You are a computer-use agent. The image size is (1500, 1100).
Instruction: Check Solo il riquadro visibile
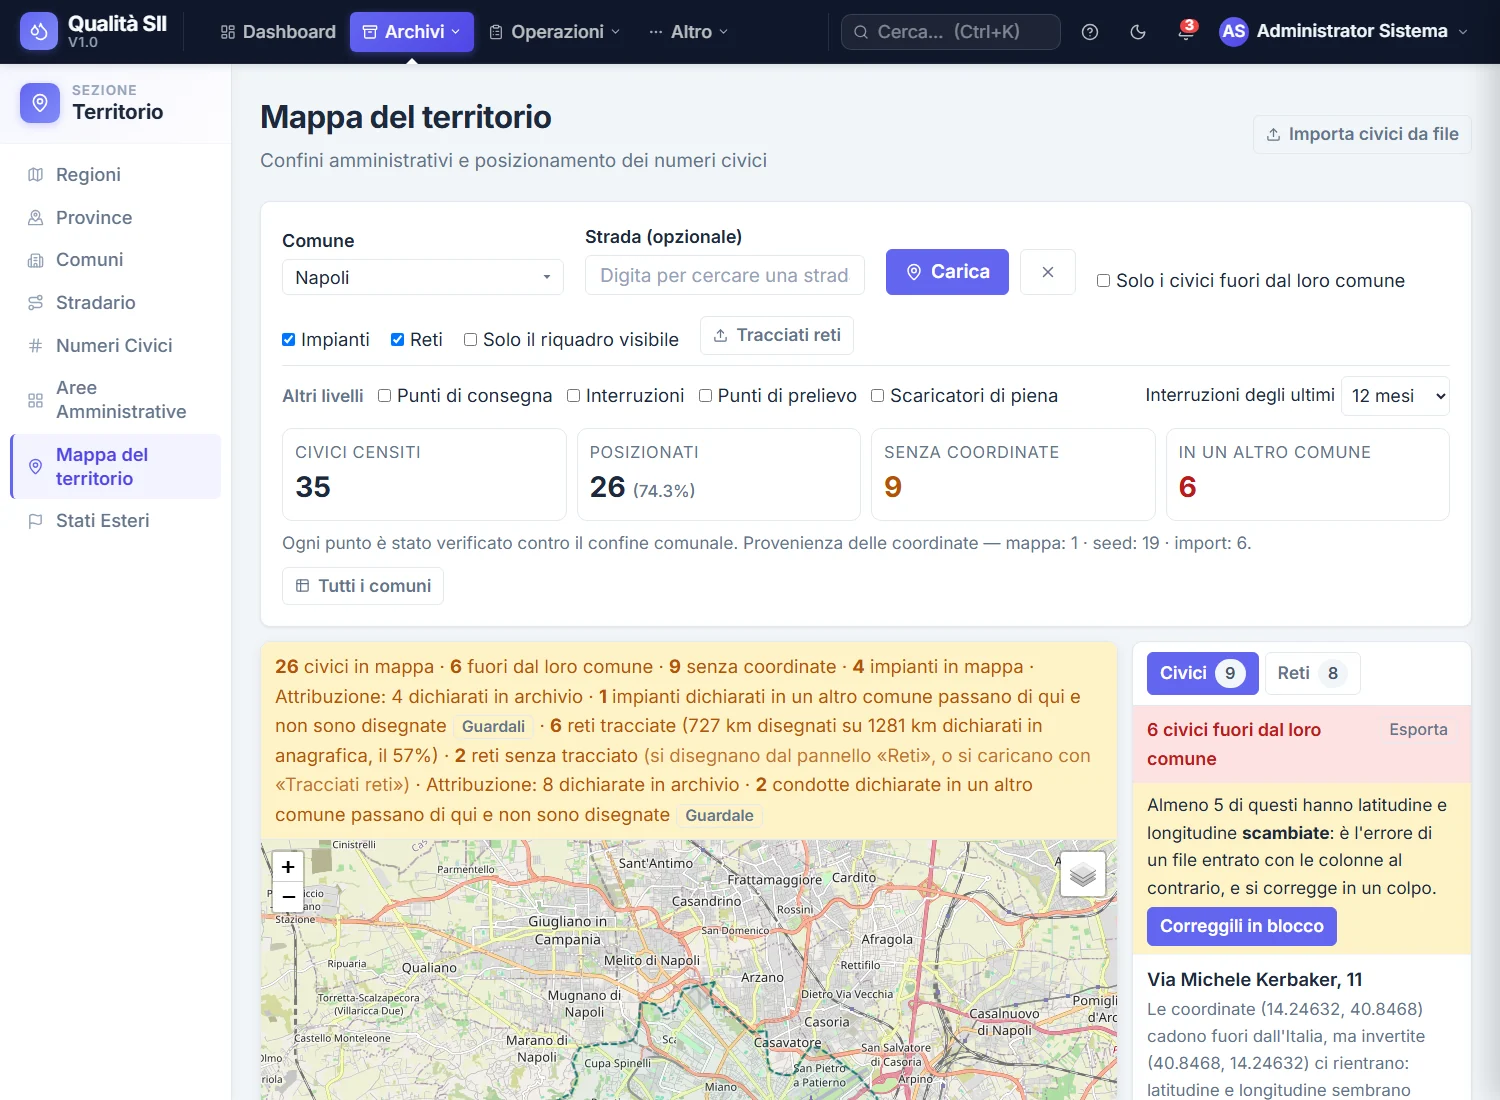471,340
